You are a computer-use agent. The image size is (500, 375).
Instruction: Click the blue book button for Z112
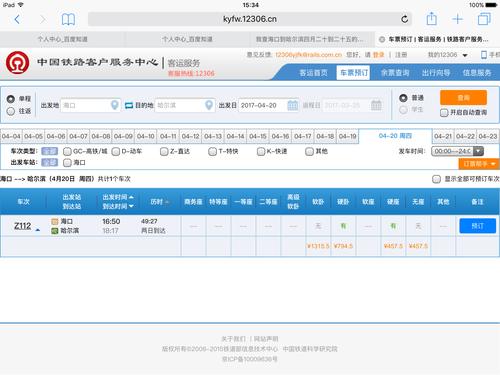click(x=477, y=226)
